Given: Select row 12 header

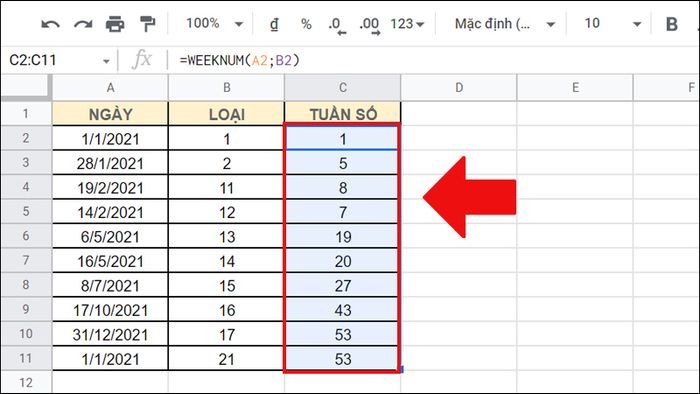Looking at the screenshot, I should tap(26, 382).
